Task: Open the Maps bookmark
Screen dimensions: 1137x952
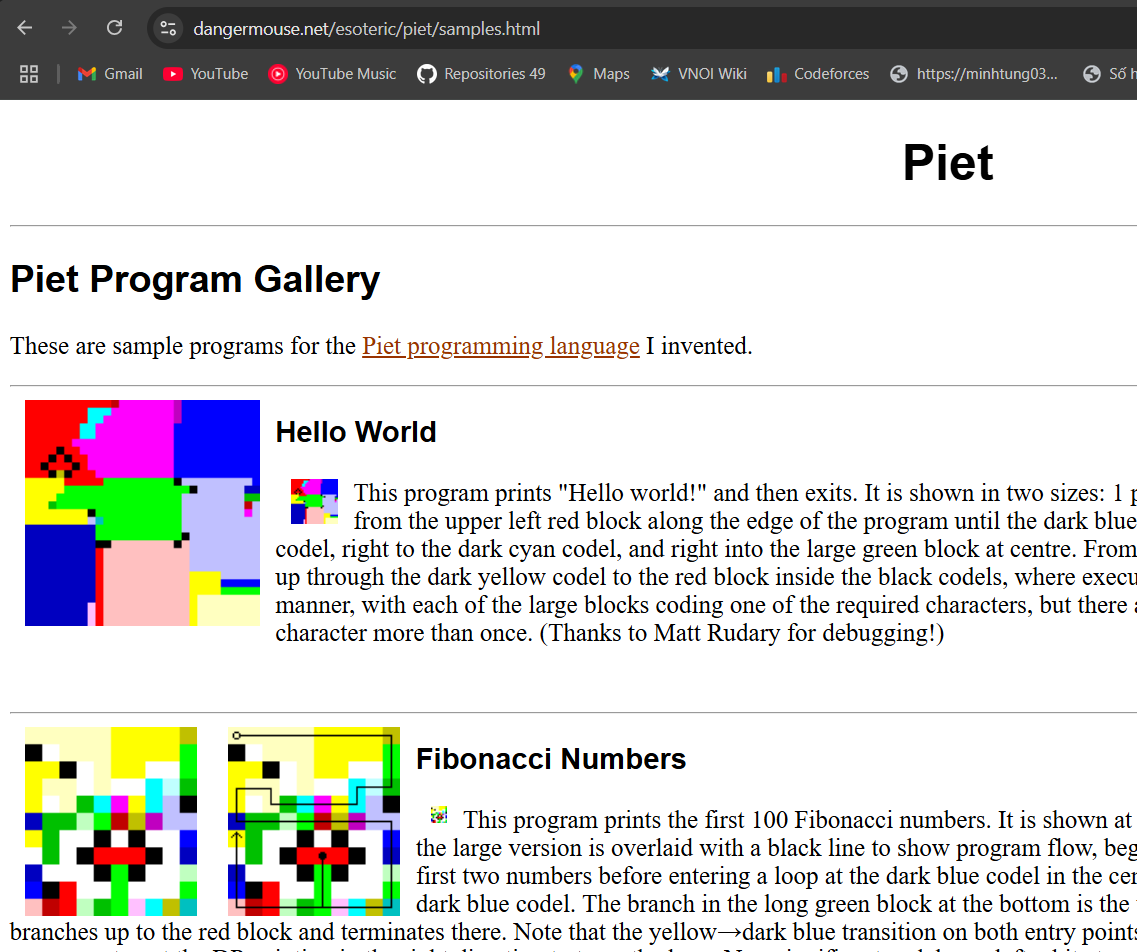Action: coord(599,74)
